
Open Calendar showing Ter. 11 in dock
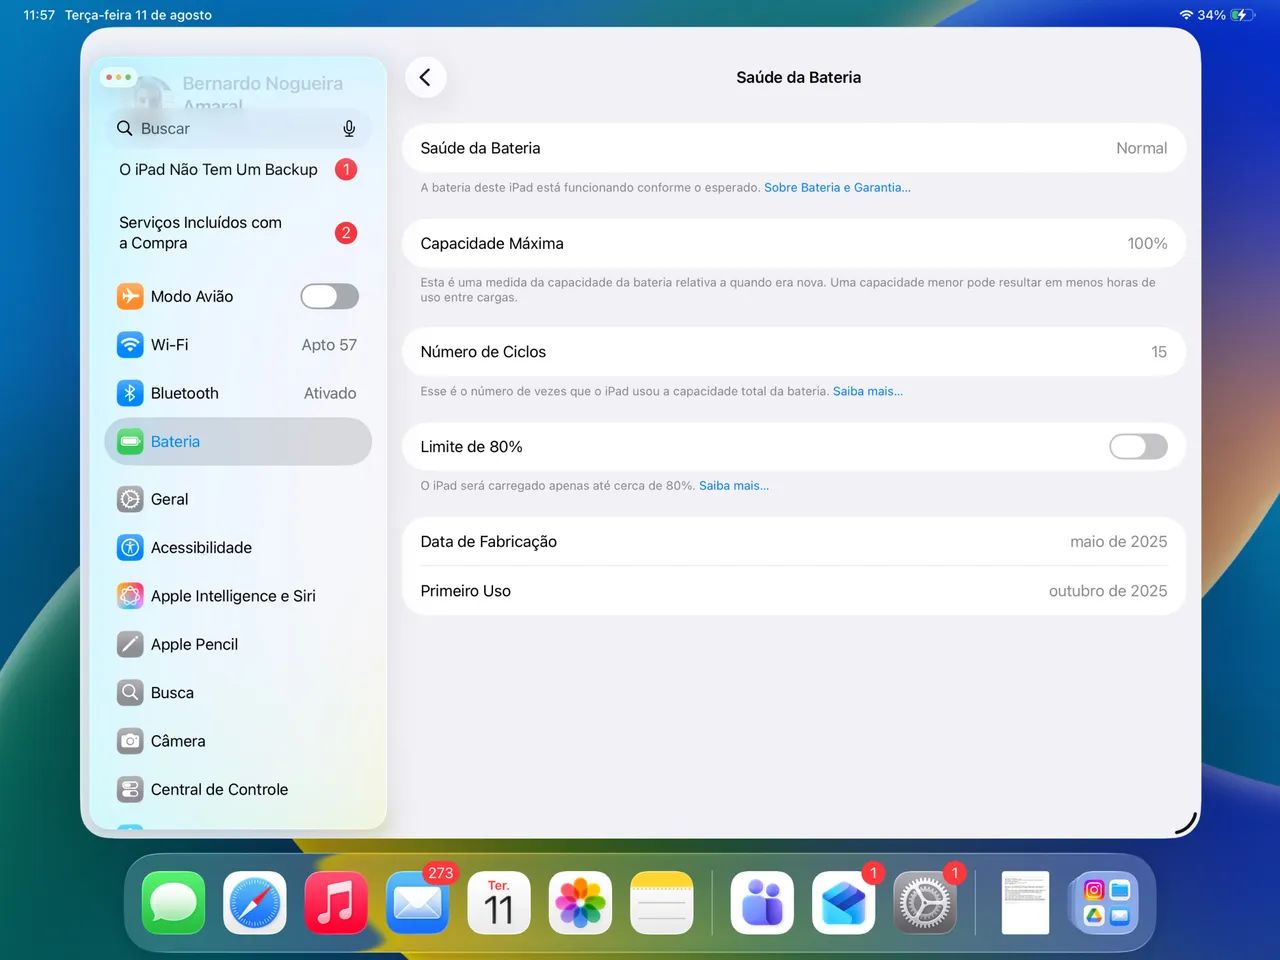point(499,903)
